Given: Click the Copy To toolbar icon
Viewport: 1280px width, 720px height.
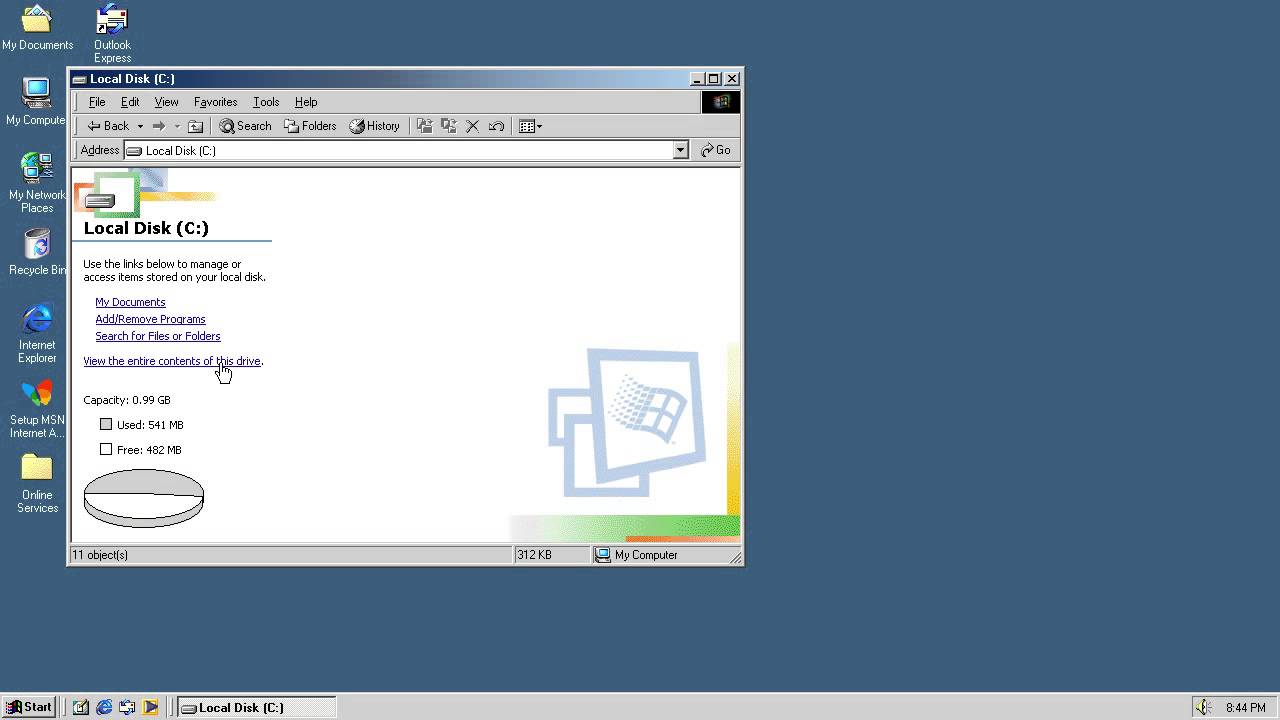Looking at the screenshot, I should tap(449, 126).
